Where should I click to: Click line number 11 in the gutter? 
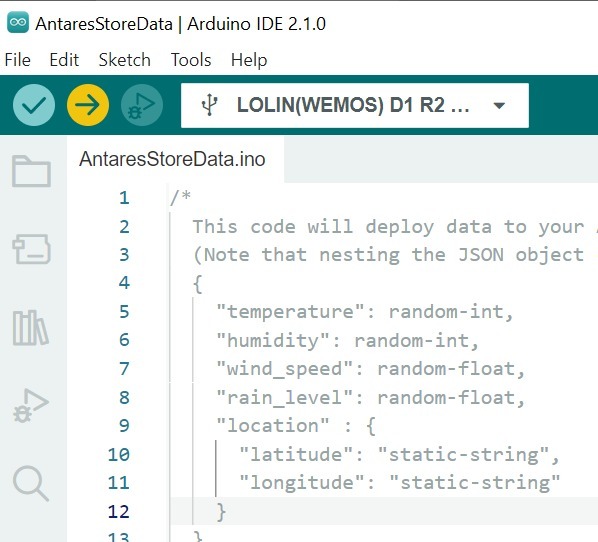(x=119, y=482)
